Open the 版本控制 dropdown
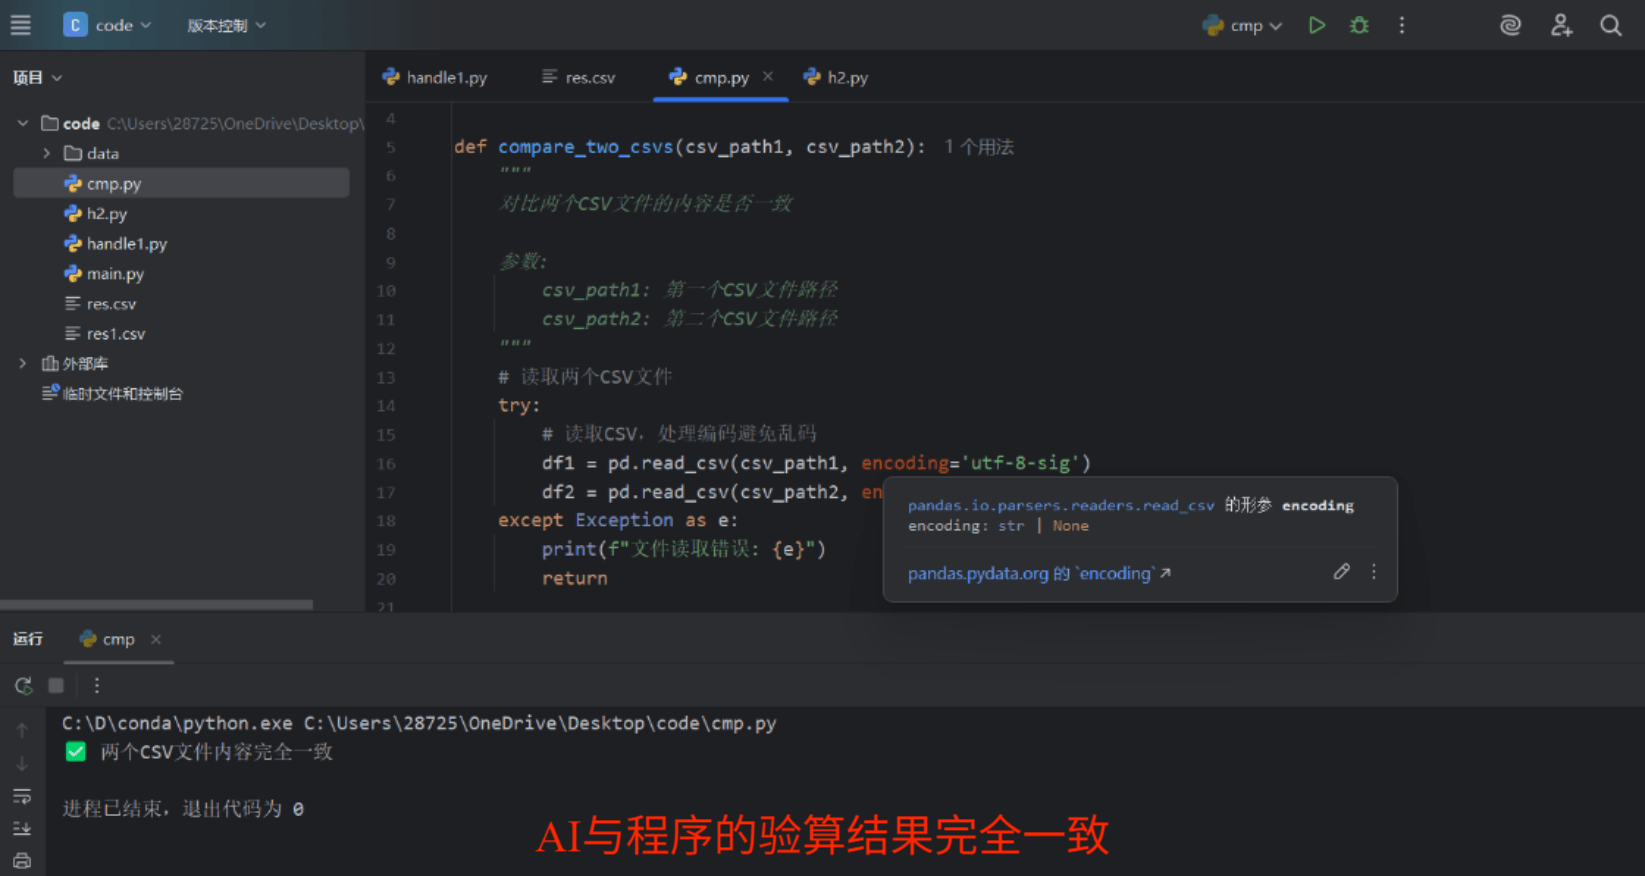 click(227, 25)
